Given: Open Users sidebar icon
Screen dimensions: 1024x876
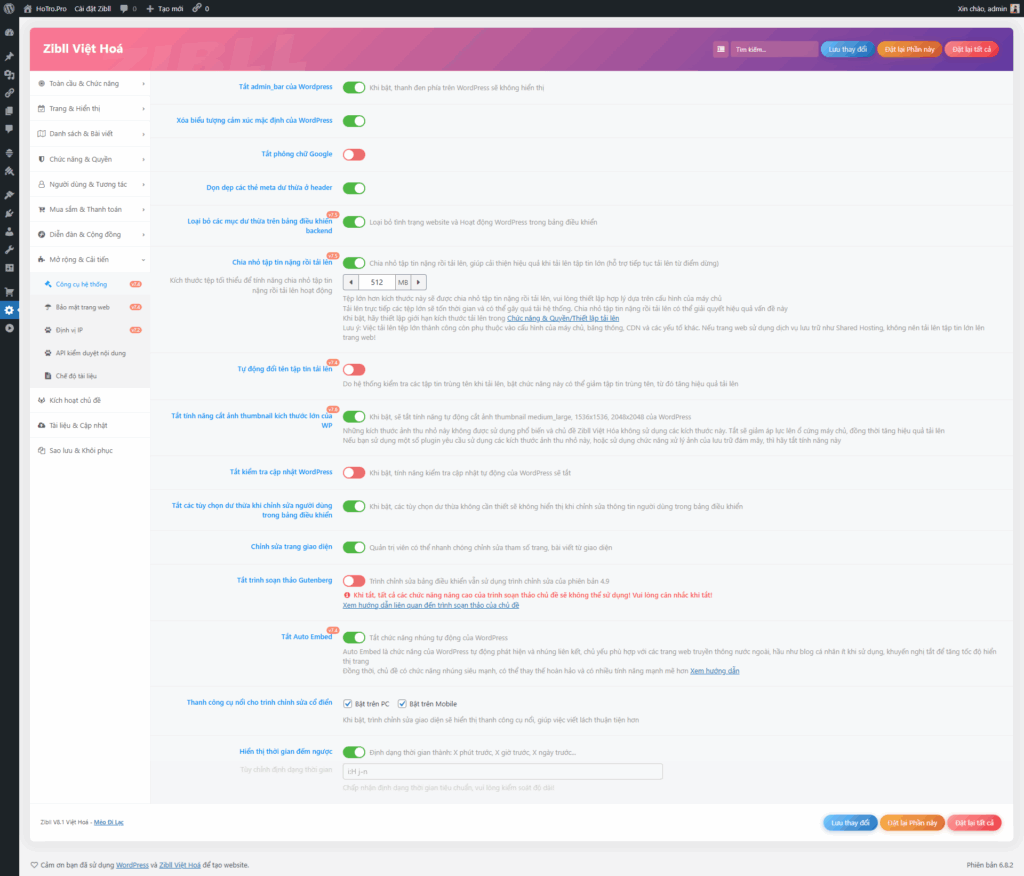Looking at the screenshot, I should pyautogui.click(x=9, y=231).
